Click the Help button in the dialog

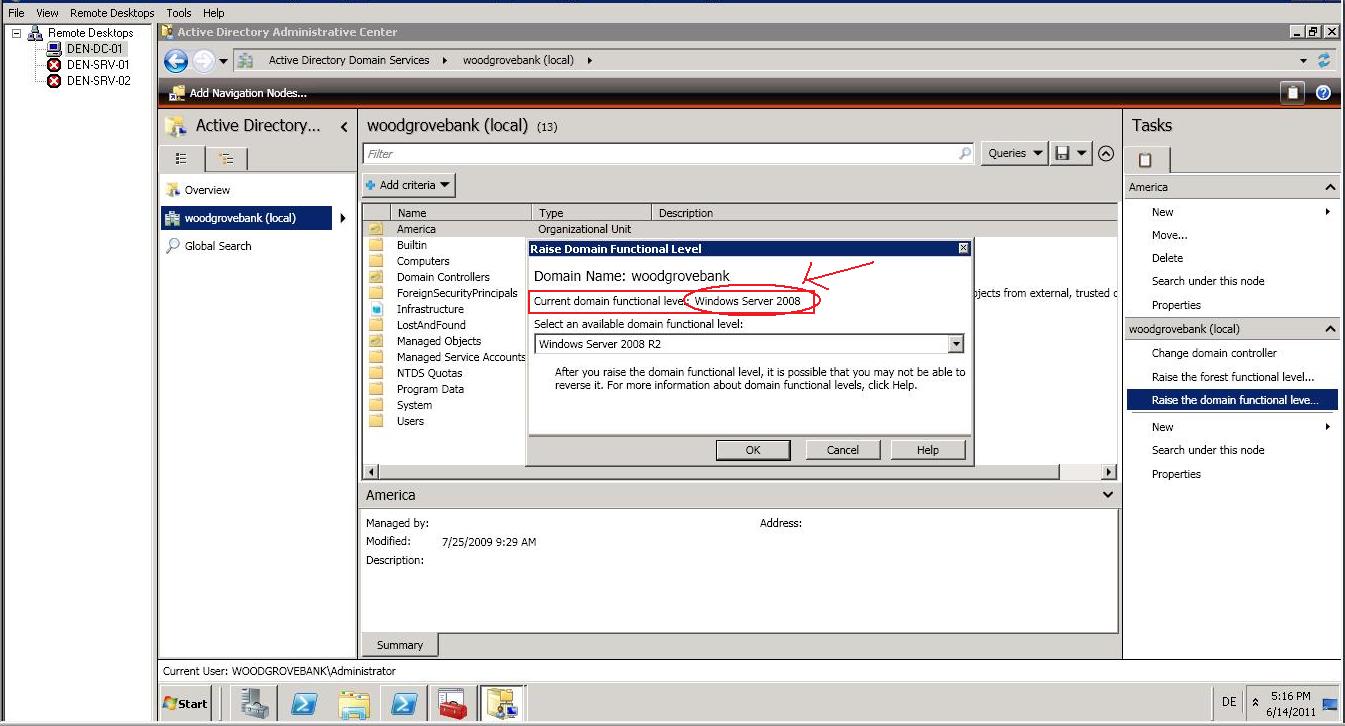pyautogui.click(x=928, y=450)
